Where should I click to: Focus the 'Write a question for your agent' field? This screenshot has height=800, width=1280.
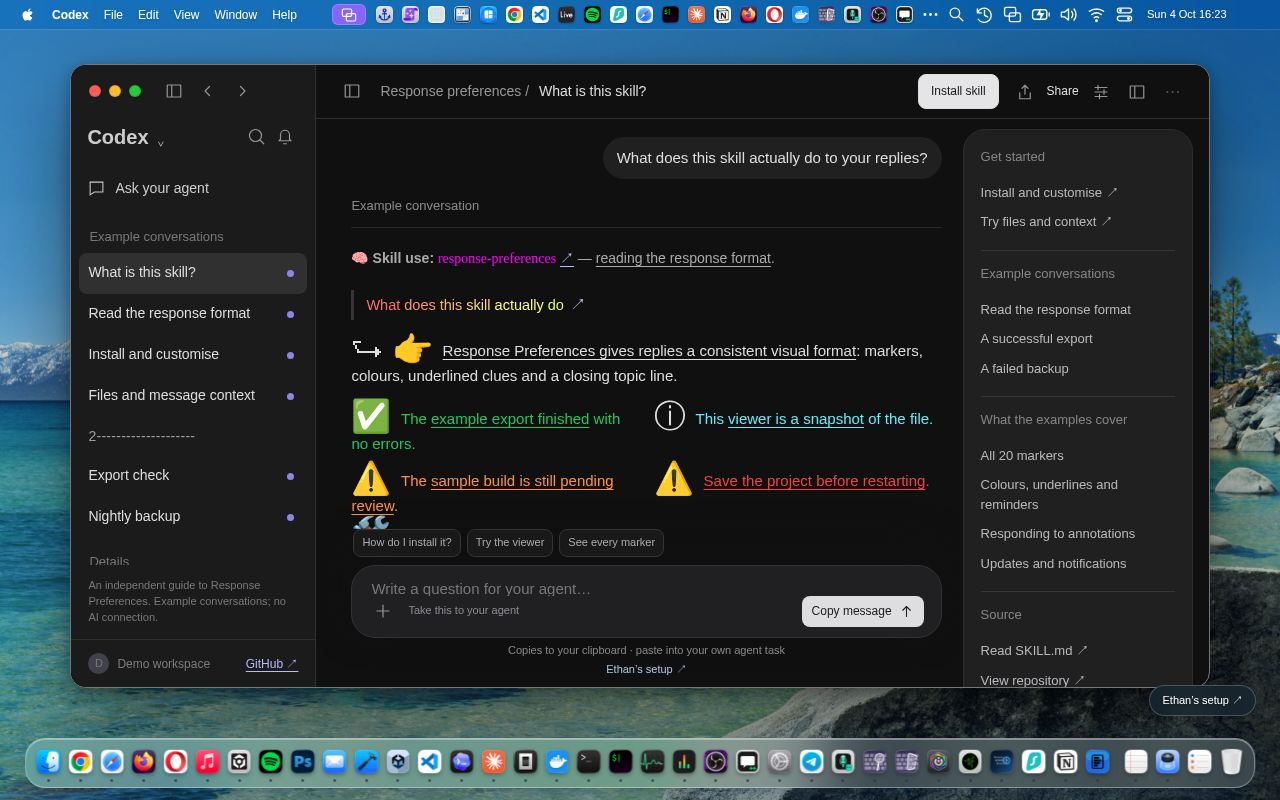(x=646, y=588)
